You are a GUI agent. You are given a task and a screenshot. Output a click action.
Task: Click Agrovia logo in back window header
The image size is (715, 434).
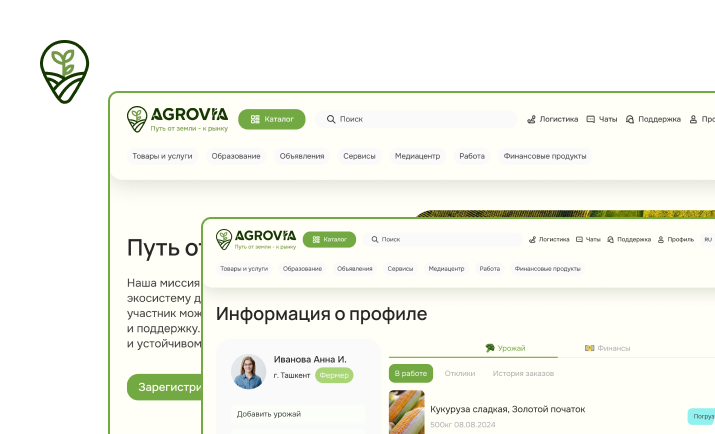click(177, 119)
